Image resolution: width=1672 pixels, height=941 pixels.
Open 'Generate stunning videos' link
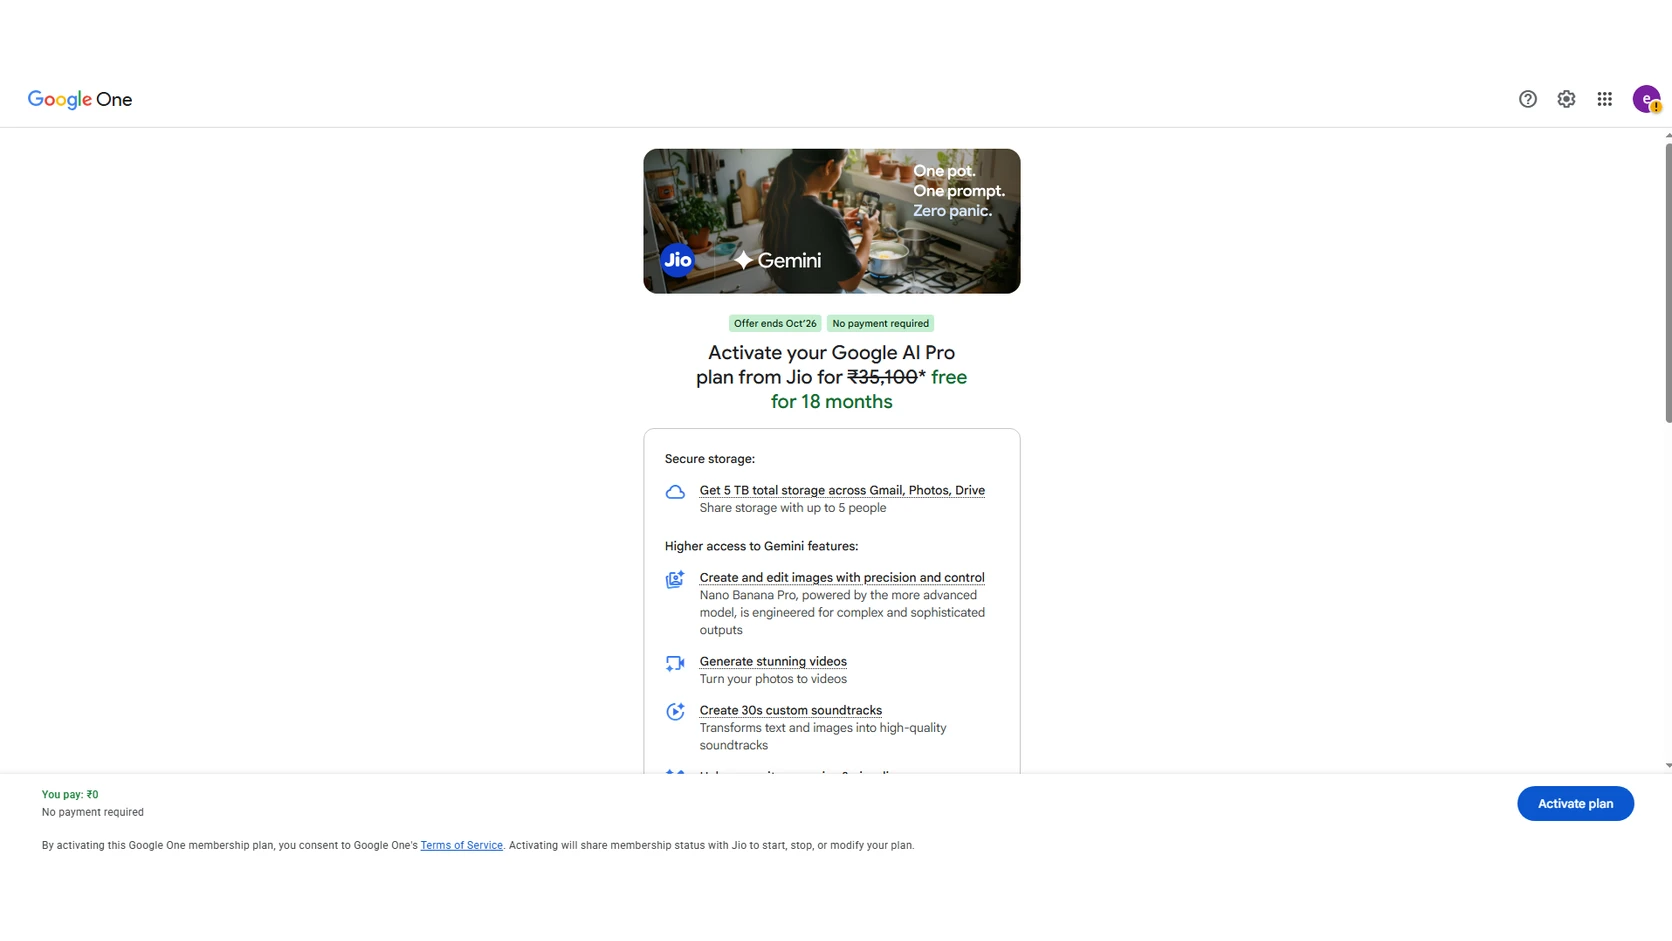point(773,661)
